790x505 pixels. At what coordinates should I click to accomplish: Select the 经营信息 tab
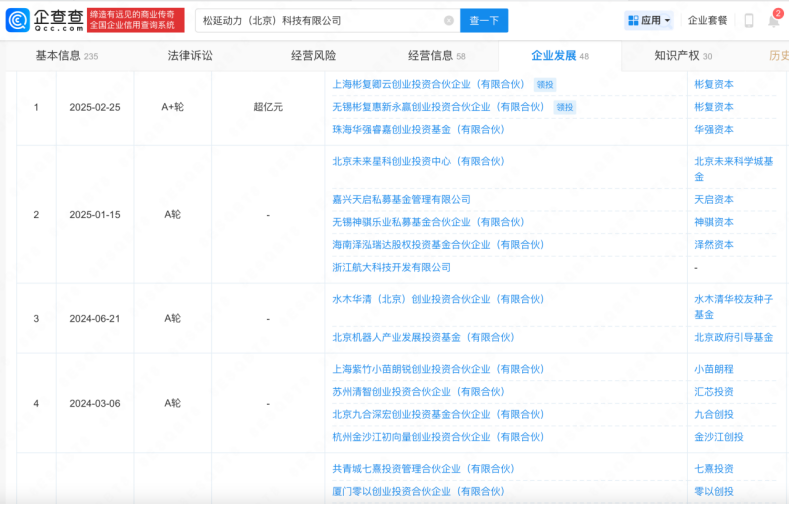click(x=436, y=56)
